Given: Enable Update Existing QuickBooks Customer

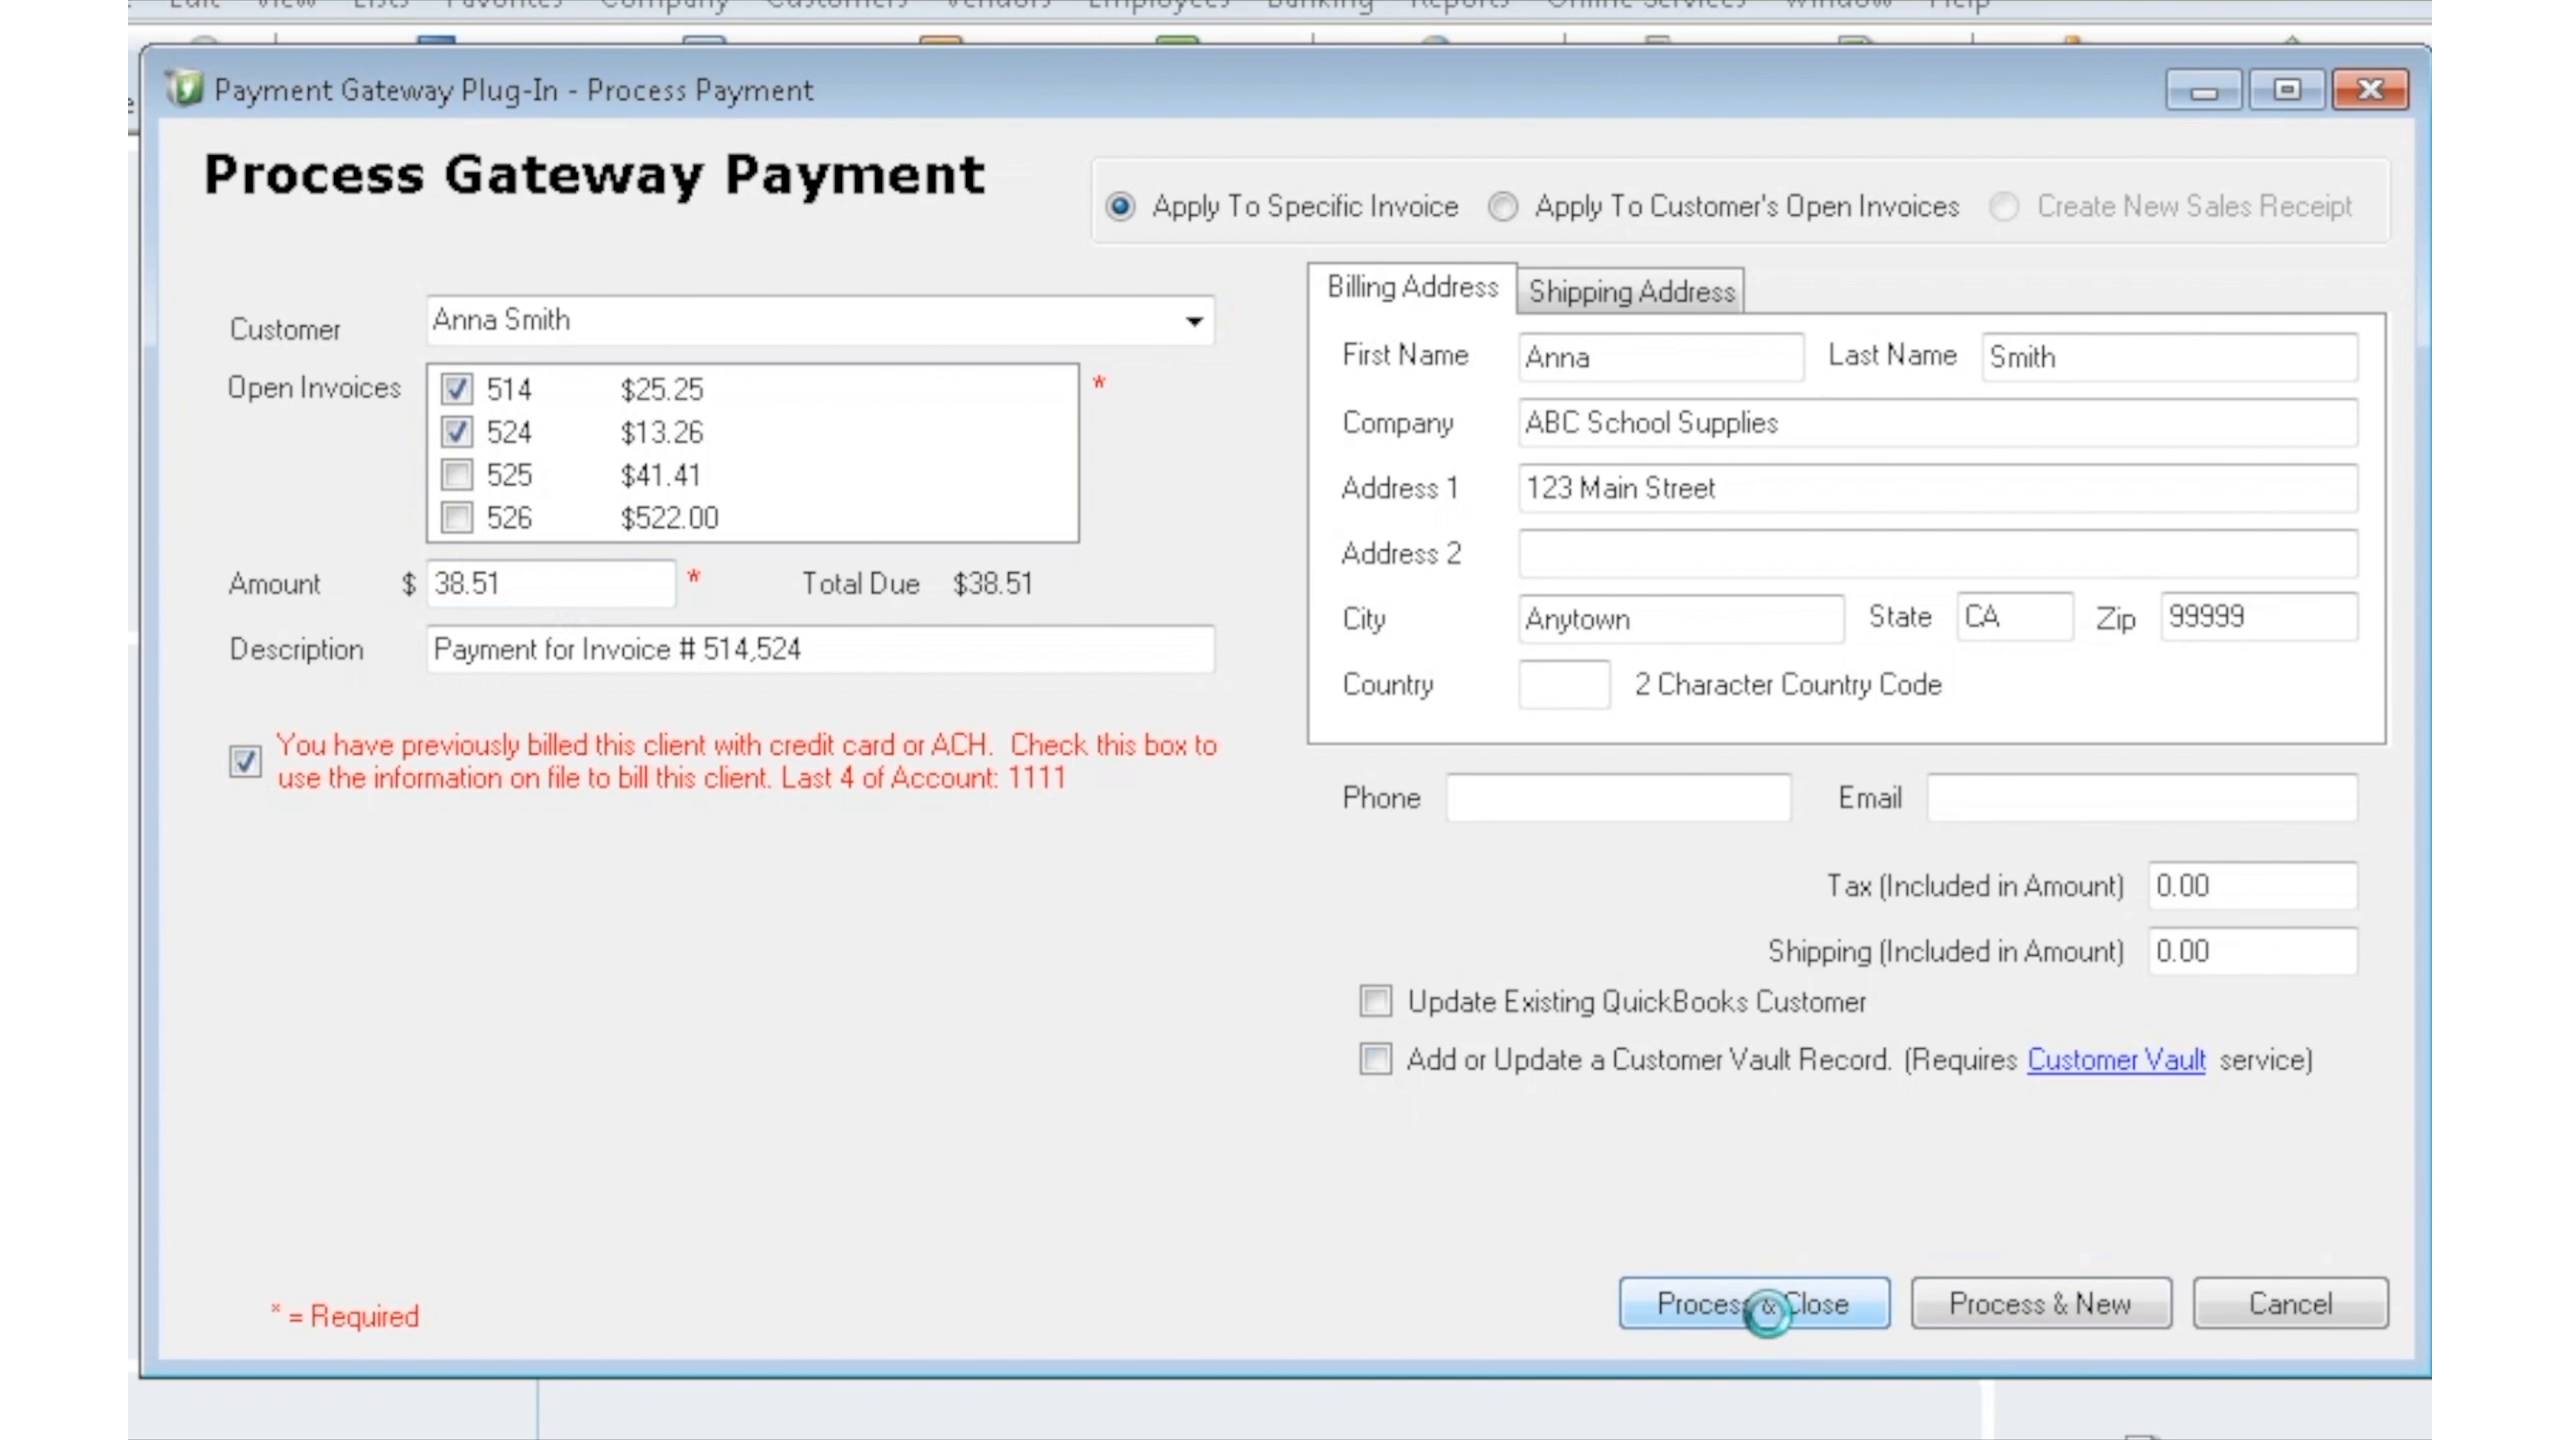Looking at the screenshot, I should coord(1375,1001).
